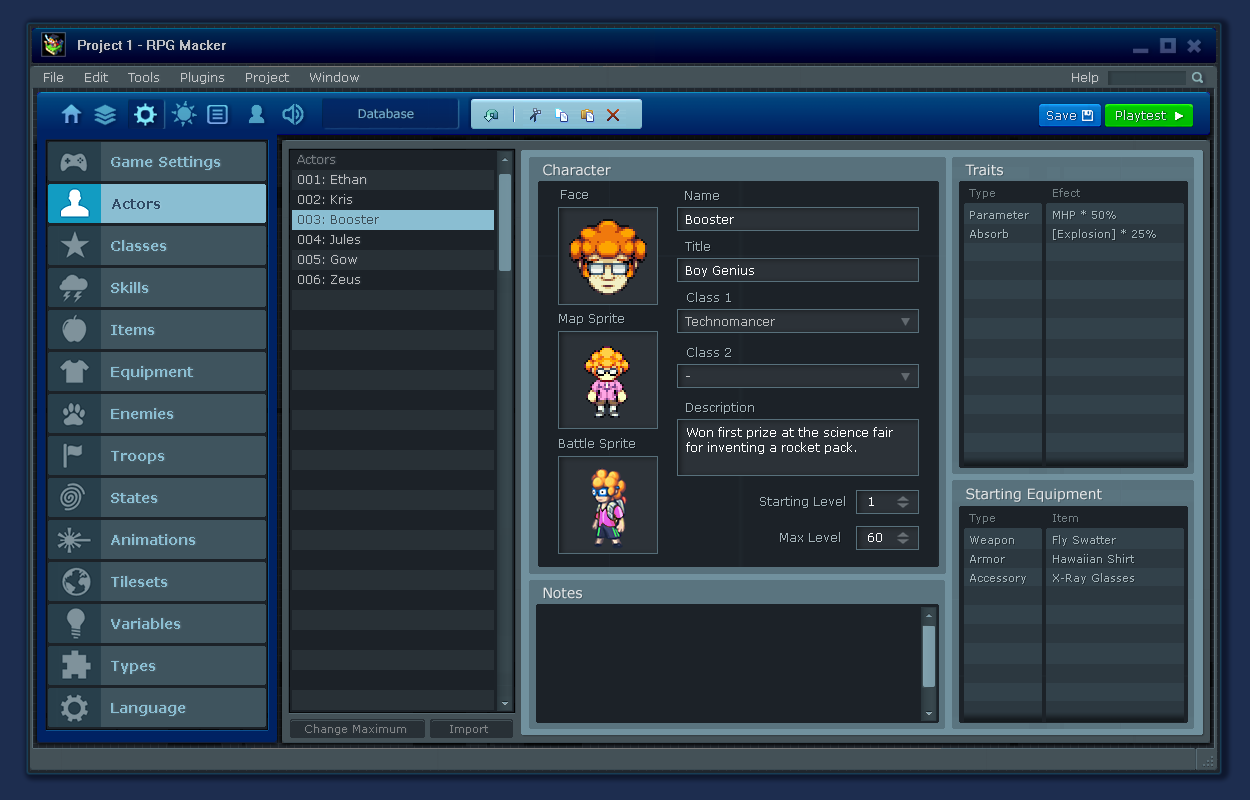Select actor 002: Kris
1250x800 pixels.
(x=393, y=200)
